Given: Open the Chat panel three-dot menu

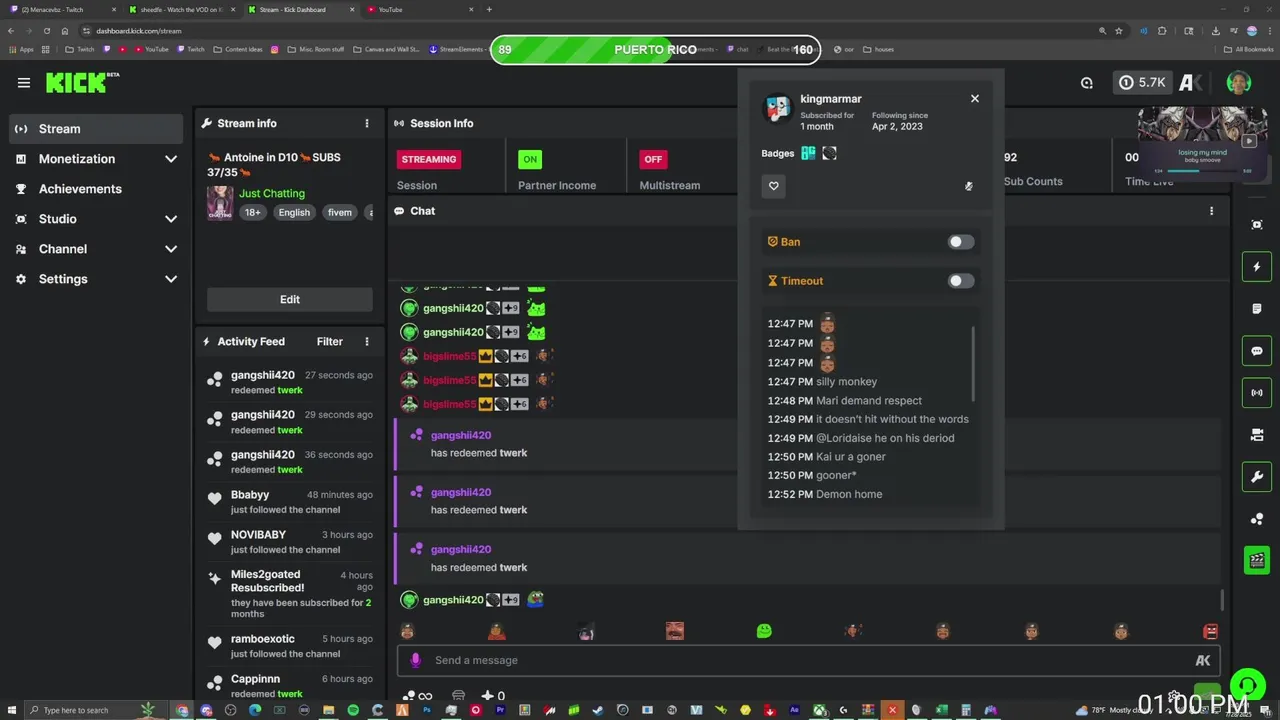Looking at the screenshot, I should pos(1211,211).
